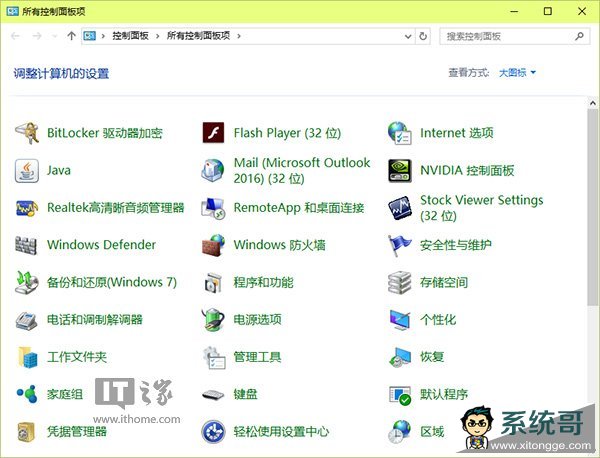Open the Java coffee cup icon

tap(27, 170)
